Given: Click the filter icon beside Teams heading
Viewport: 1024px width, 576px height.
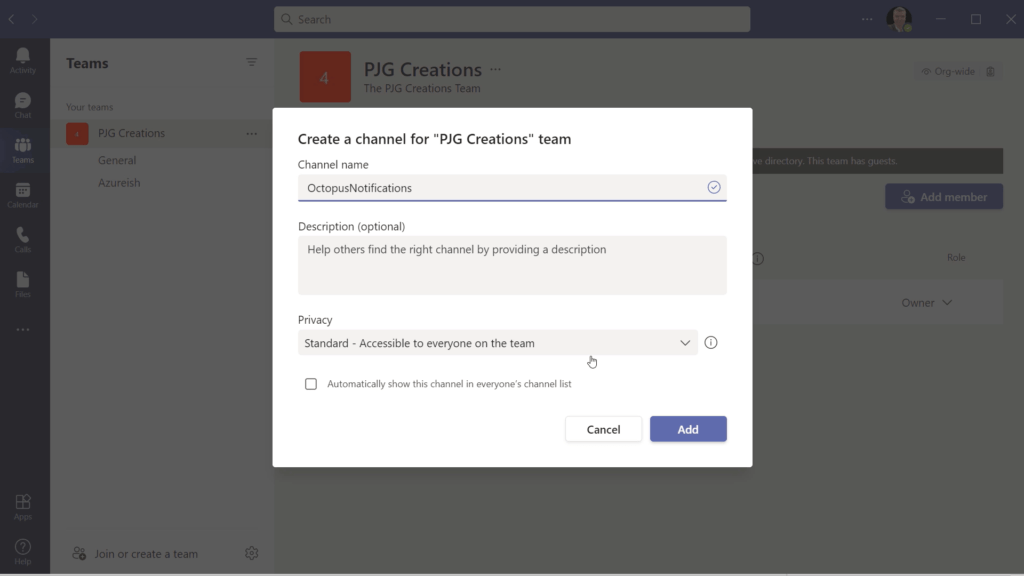Looking at the screenshot, I should (x=251, y=63).
